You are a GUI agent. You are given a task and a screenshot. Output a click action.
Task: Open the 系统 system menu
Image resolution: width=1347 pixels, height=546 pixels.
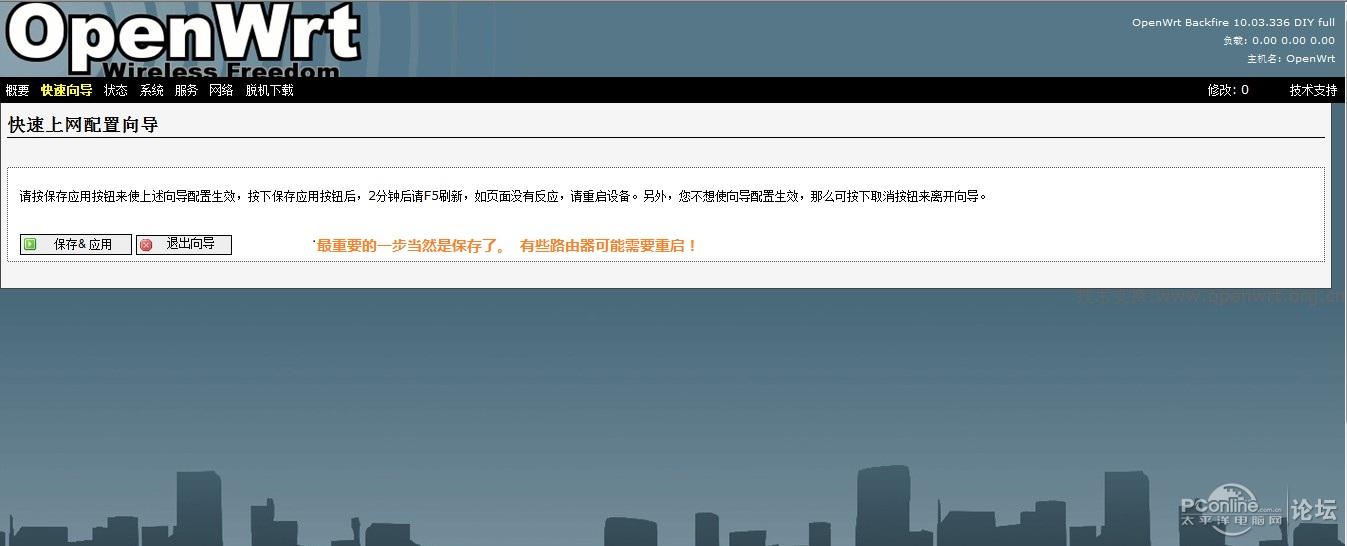[x=151, y=90]
